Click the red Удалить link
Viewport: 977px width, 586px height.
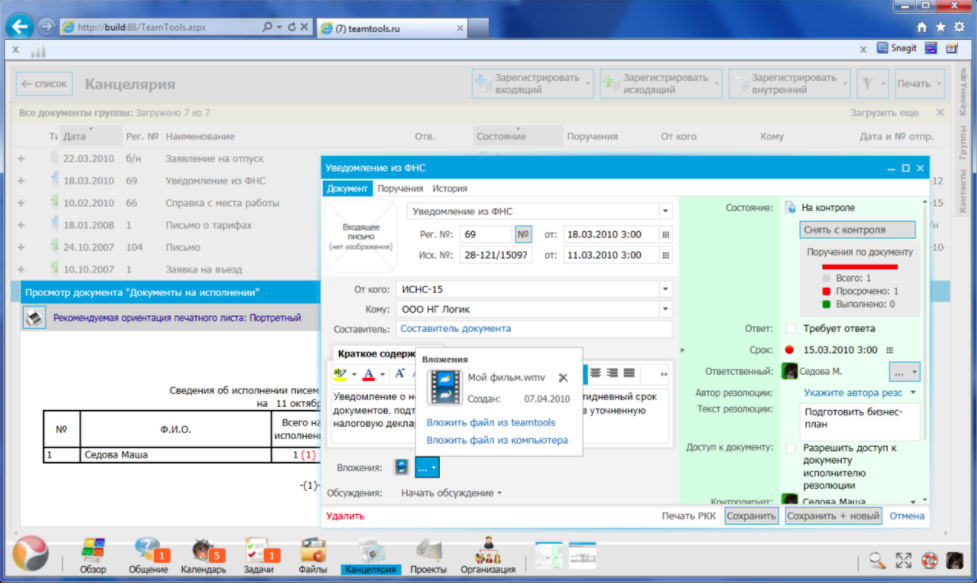point(345,516)
